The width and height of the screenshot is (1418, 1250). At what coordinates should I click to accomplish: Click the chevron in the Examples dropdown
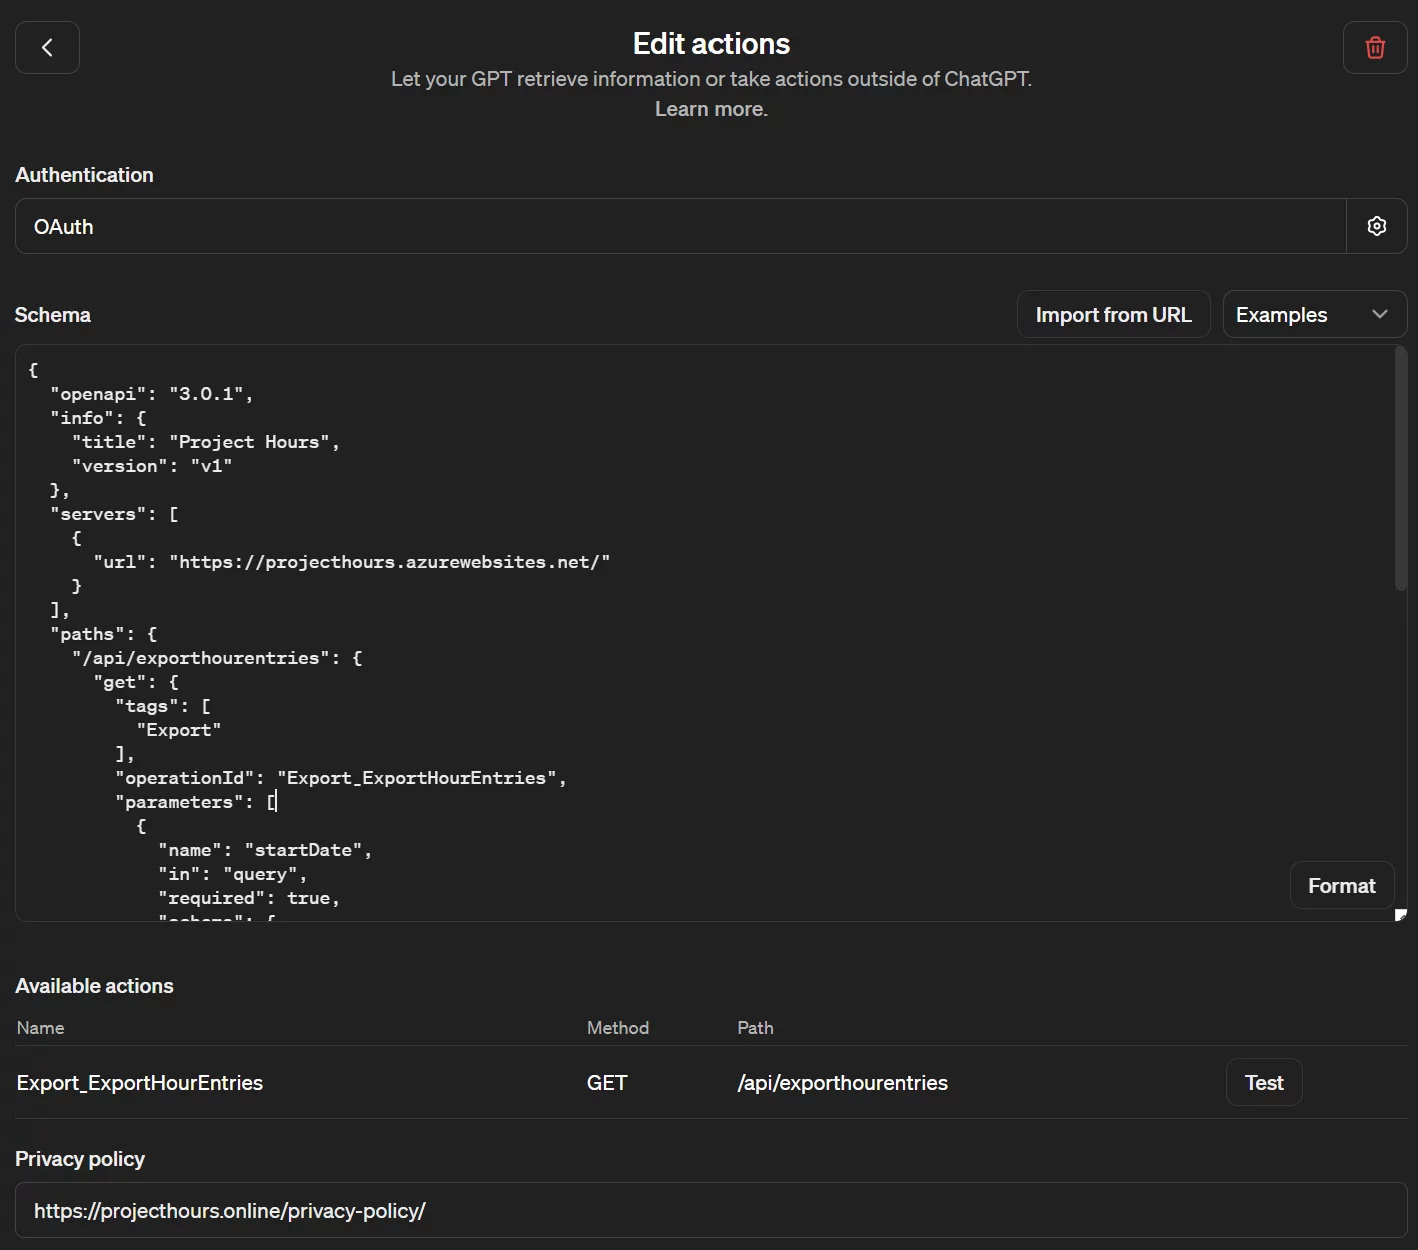click(1380, 314)
